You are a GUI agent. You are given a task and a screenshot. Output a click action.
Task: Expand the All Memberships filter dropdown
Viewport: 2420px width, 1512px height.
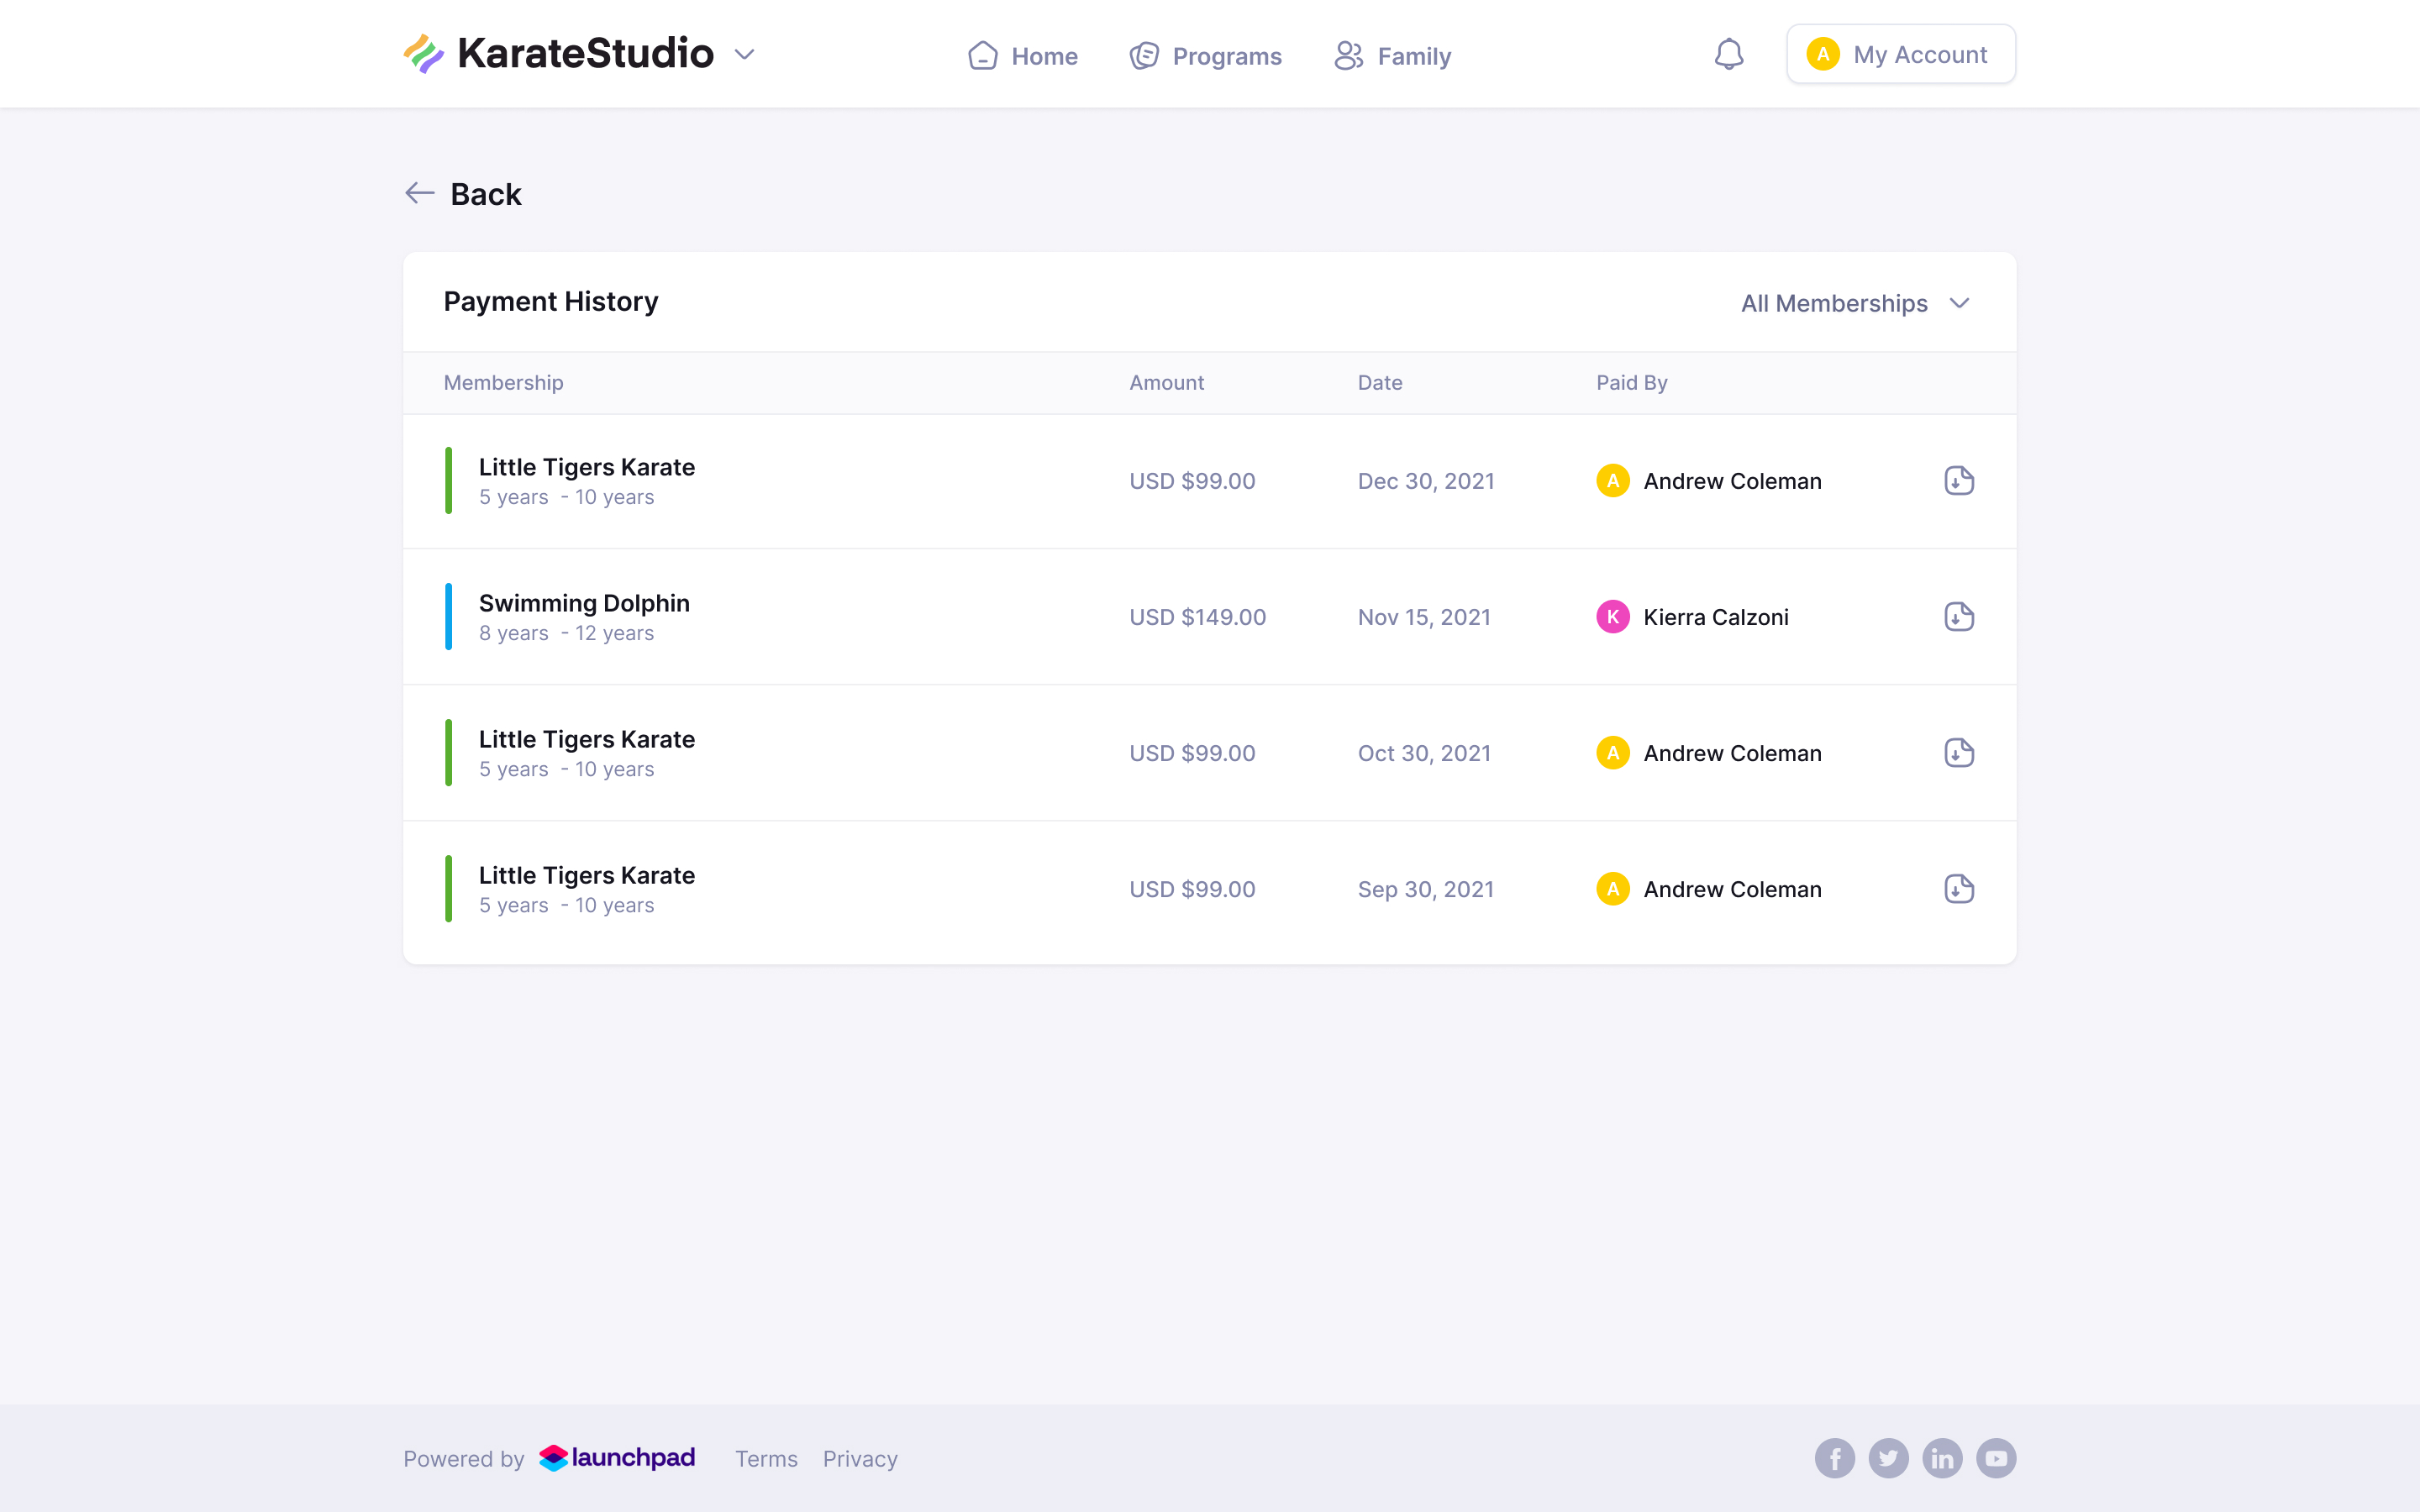(x=1855, y=303)
